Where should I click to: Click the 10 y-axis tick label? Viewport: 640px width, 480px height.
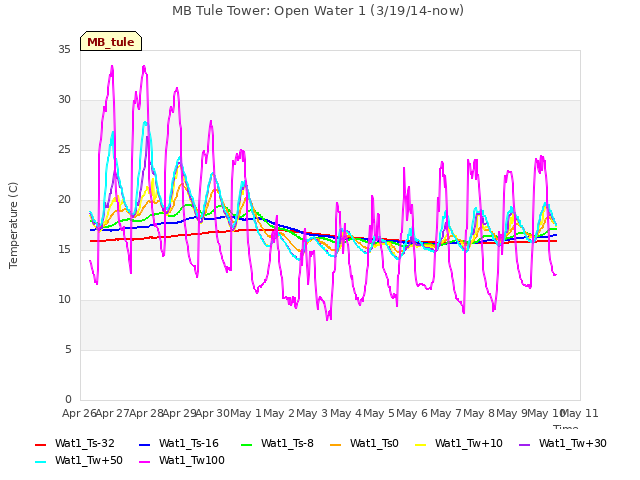[x=64, y=300]
